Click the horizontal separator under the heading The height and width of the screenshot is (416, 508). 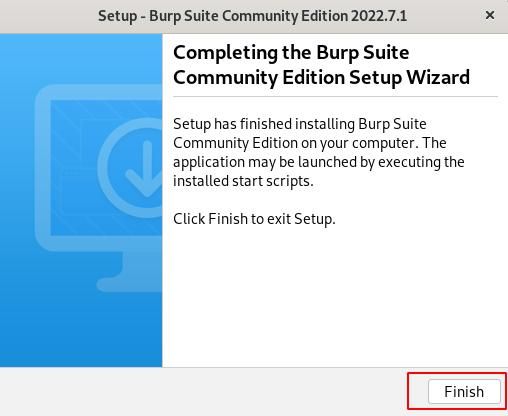coord(335,97)
